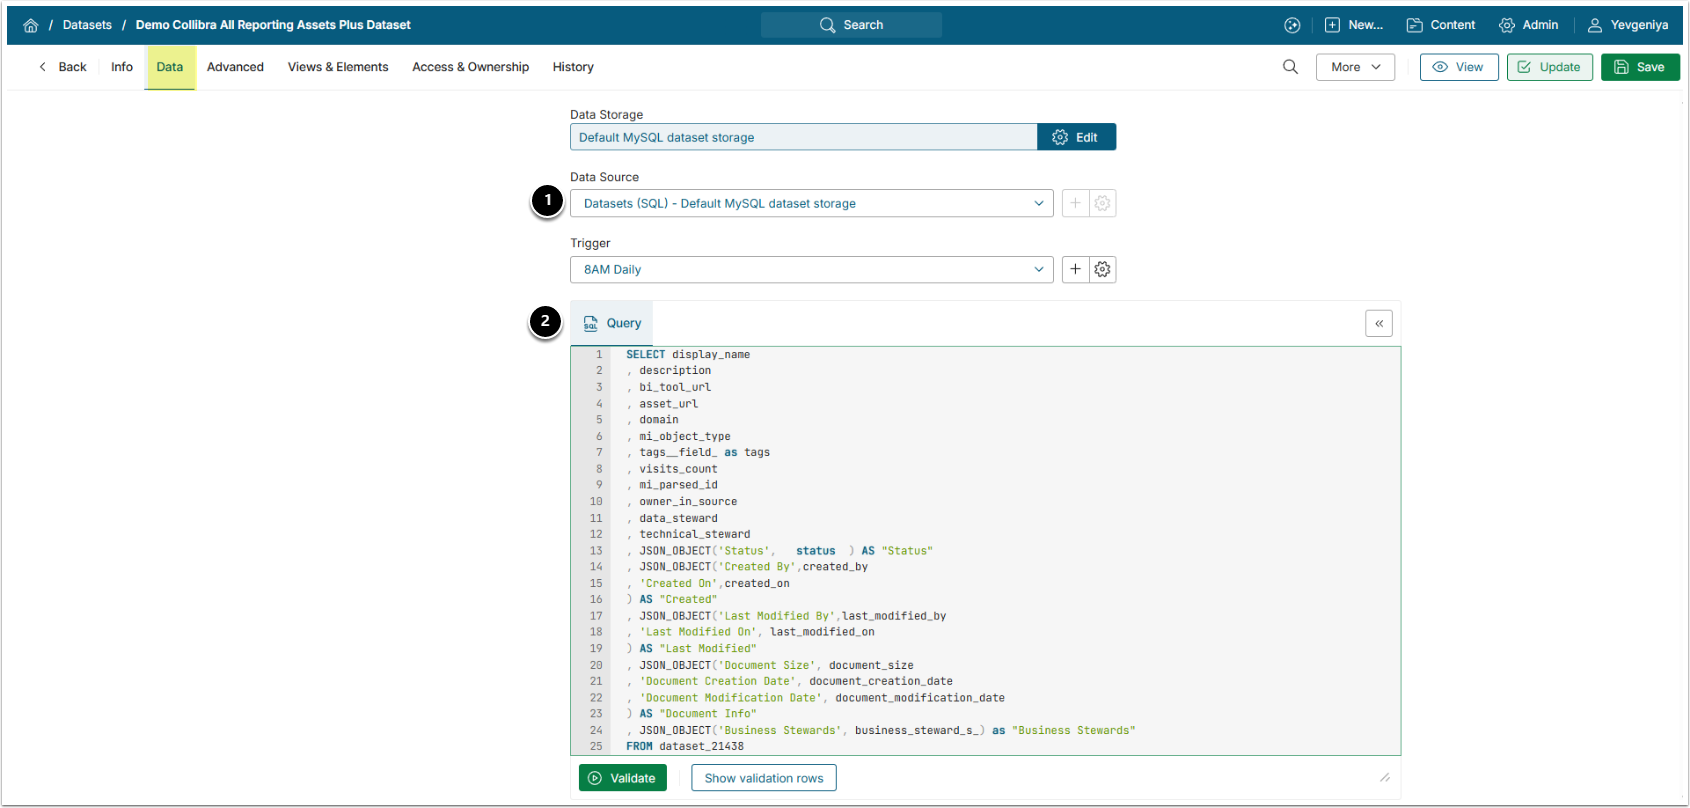Image resolution: width=1690 pixels, height=808 pixels.
Task: Open the Views & Elements tab
Action: (338, 67)
